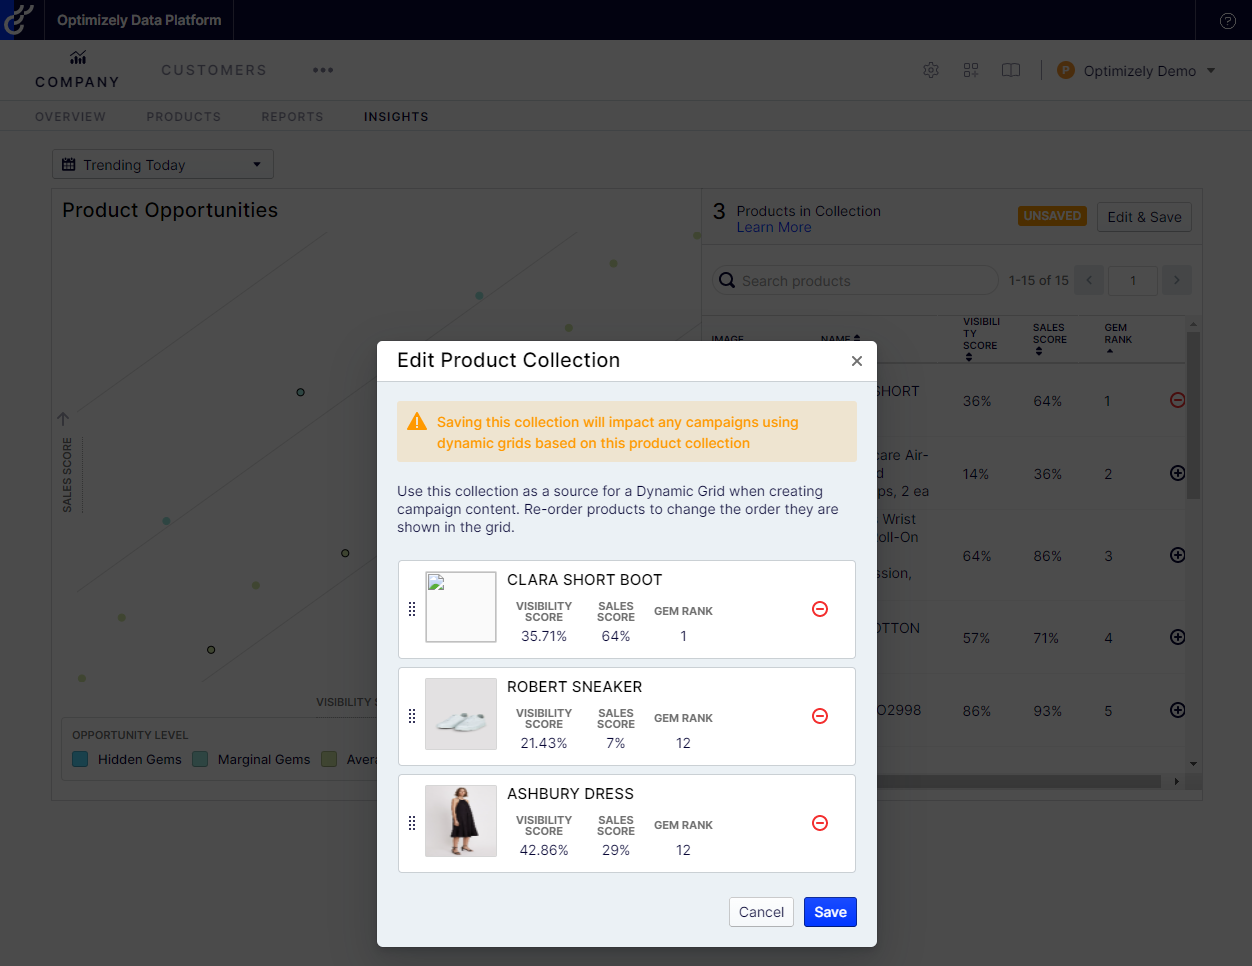Click the olive Average legend swatch

pyautogui.click(x=329, y=759)
